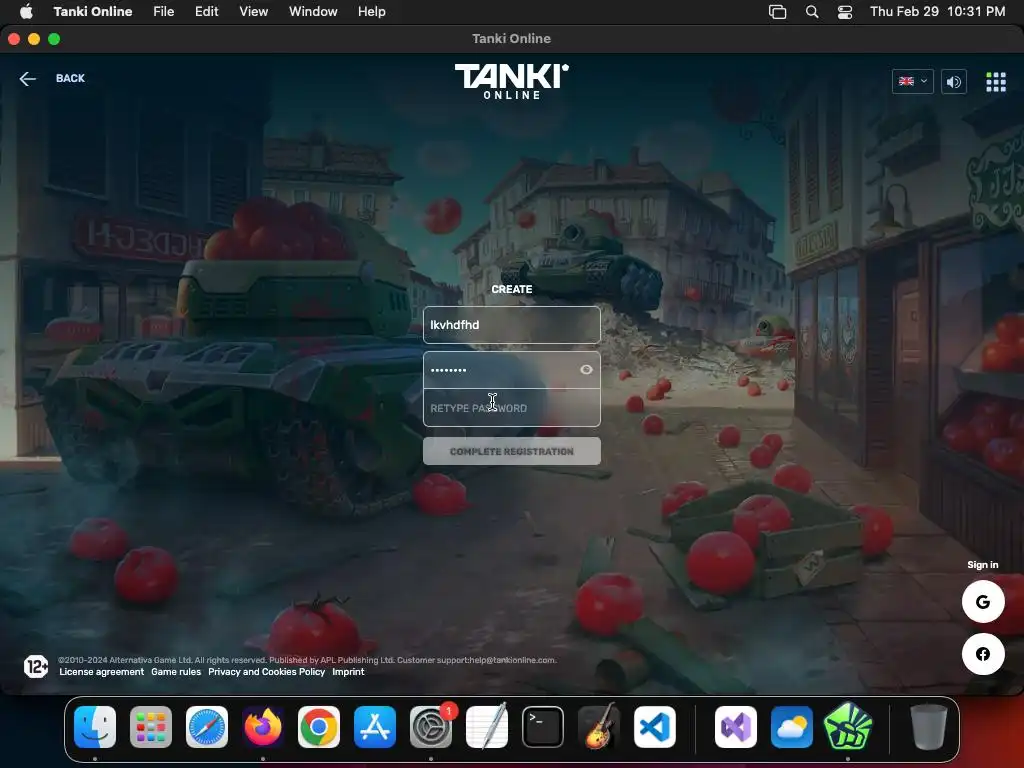Open the grid apps menu
This screenshot has width=1024, height=768.
coord(995,82)
